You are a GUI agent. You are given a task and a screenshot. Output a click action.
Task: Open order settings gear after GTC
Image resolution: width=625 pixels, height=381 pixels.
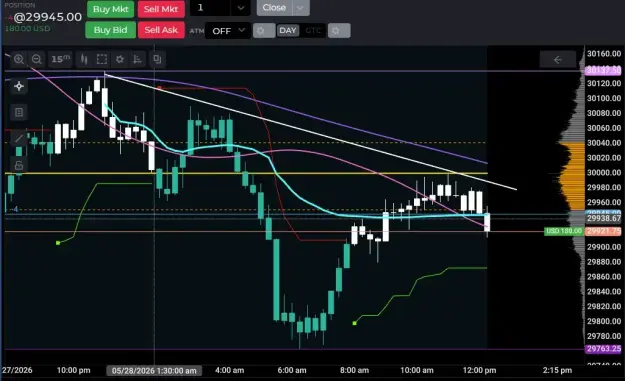point(339,31)
